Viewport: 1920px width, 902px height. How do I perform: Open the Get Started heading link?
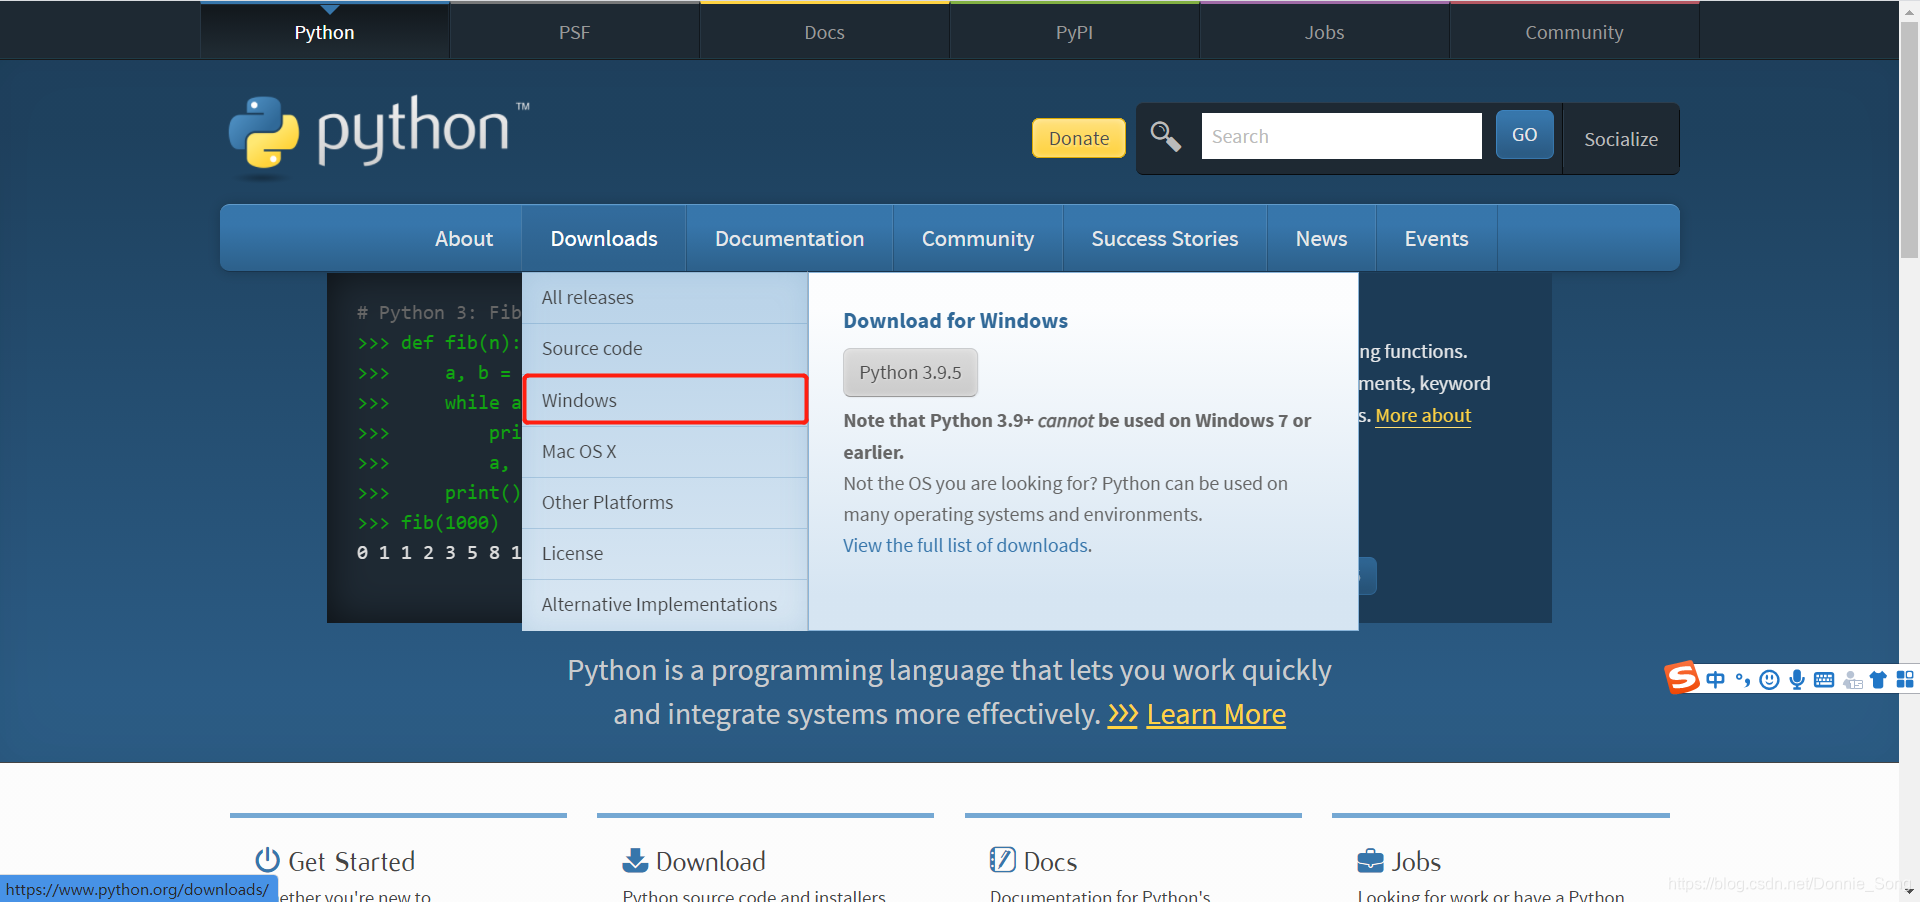[x=351, y=861]
